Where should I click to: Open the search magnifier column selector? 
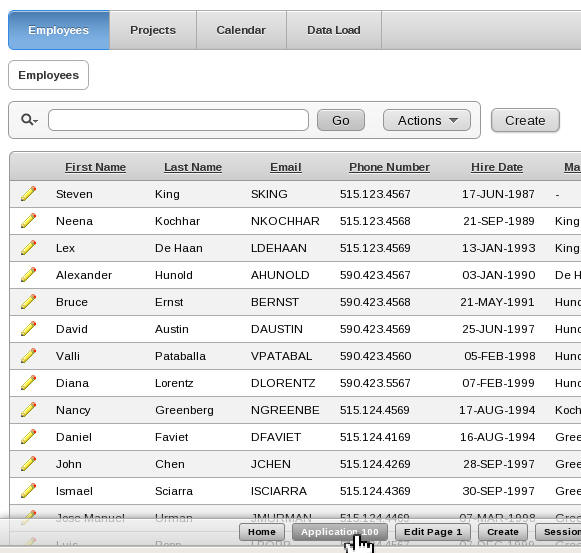[29, 120]
